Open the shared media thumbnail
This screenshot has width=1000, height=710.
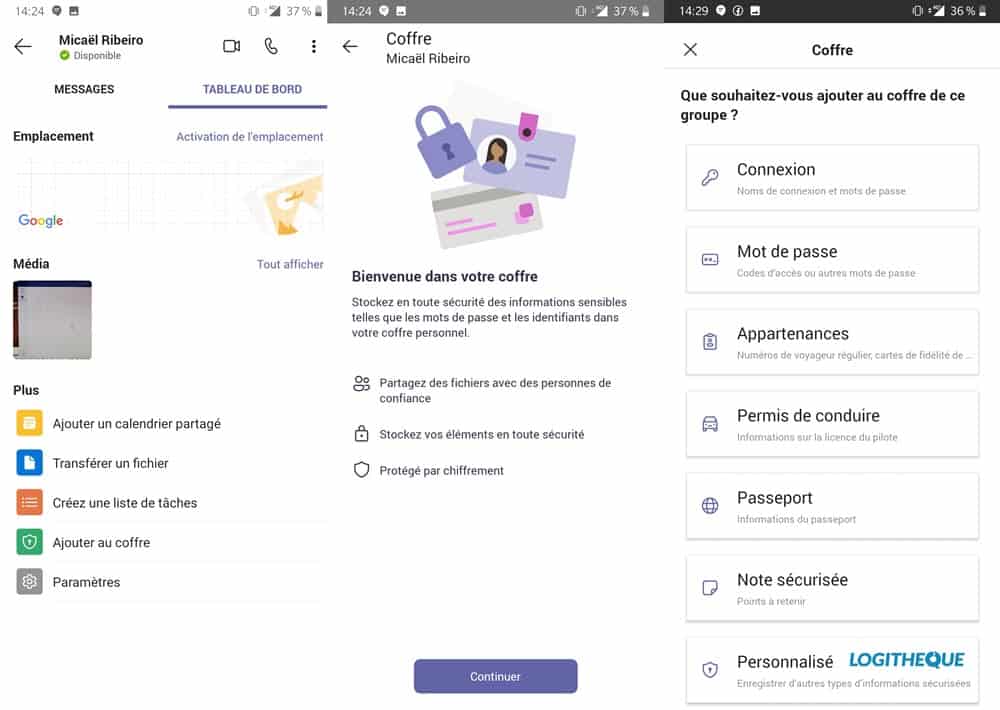[52, 320]
